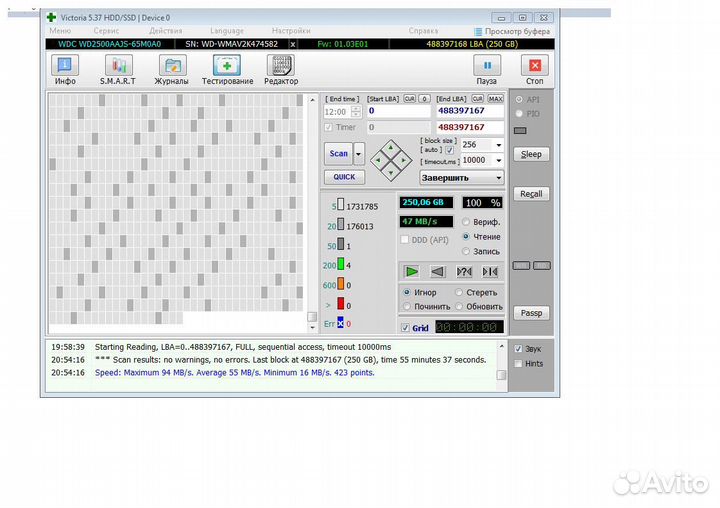Open the Меню menu
Image resolution: width=720 pixels, height=508 pixels.
pyautogui.click(x=60, y=31)
